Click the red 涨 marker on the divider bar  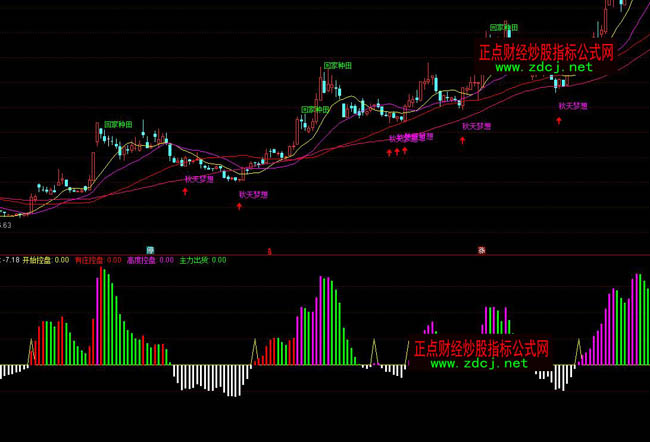tap(481, 249)
